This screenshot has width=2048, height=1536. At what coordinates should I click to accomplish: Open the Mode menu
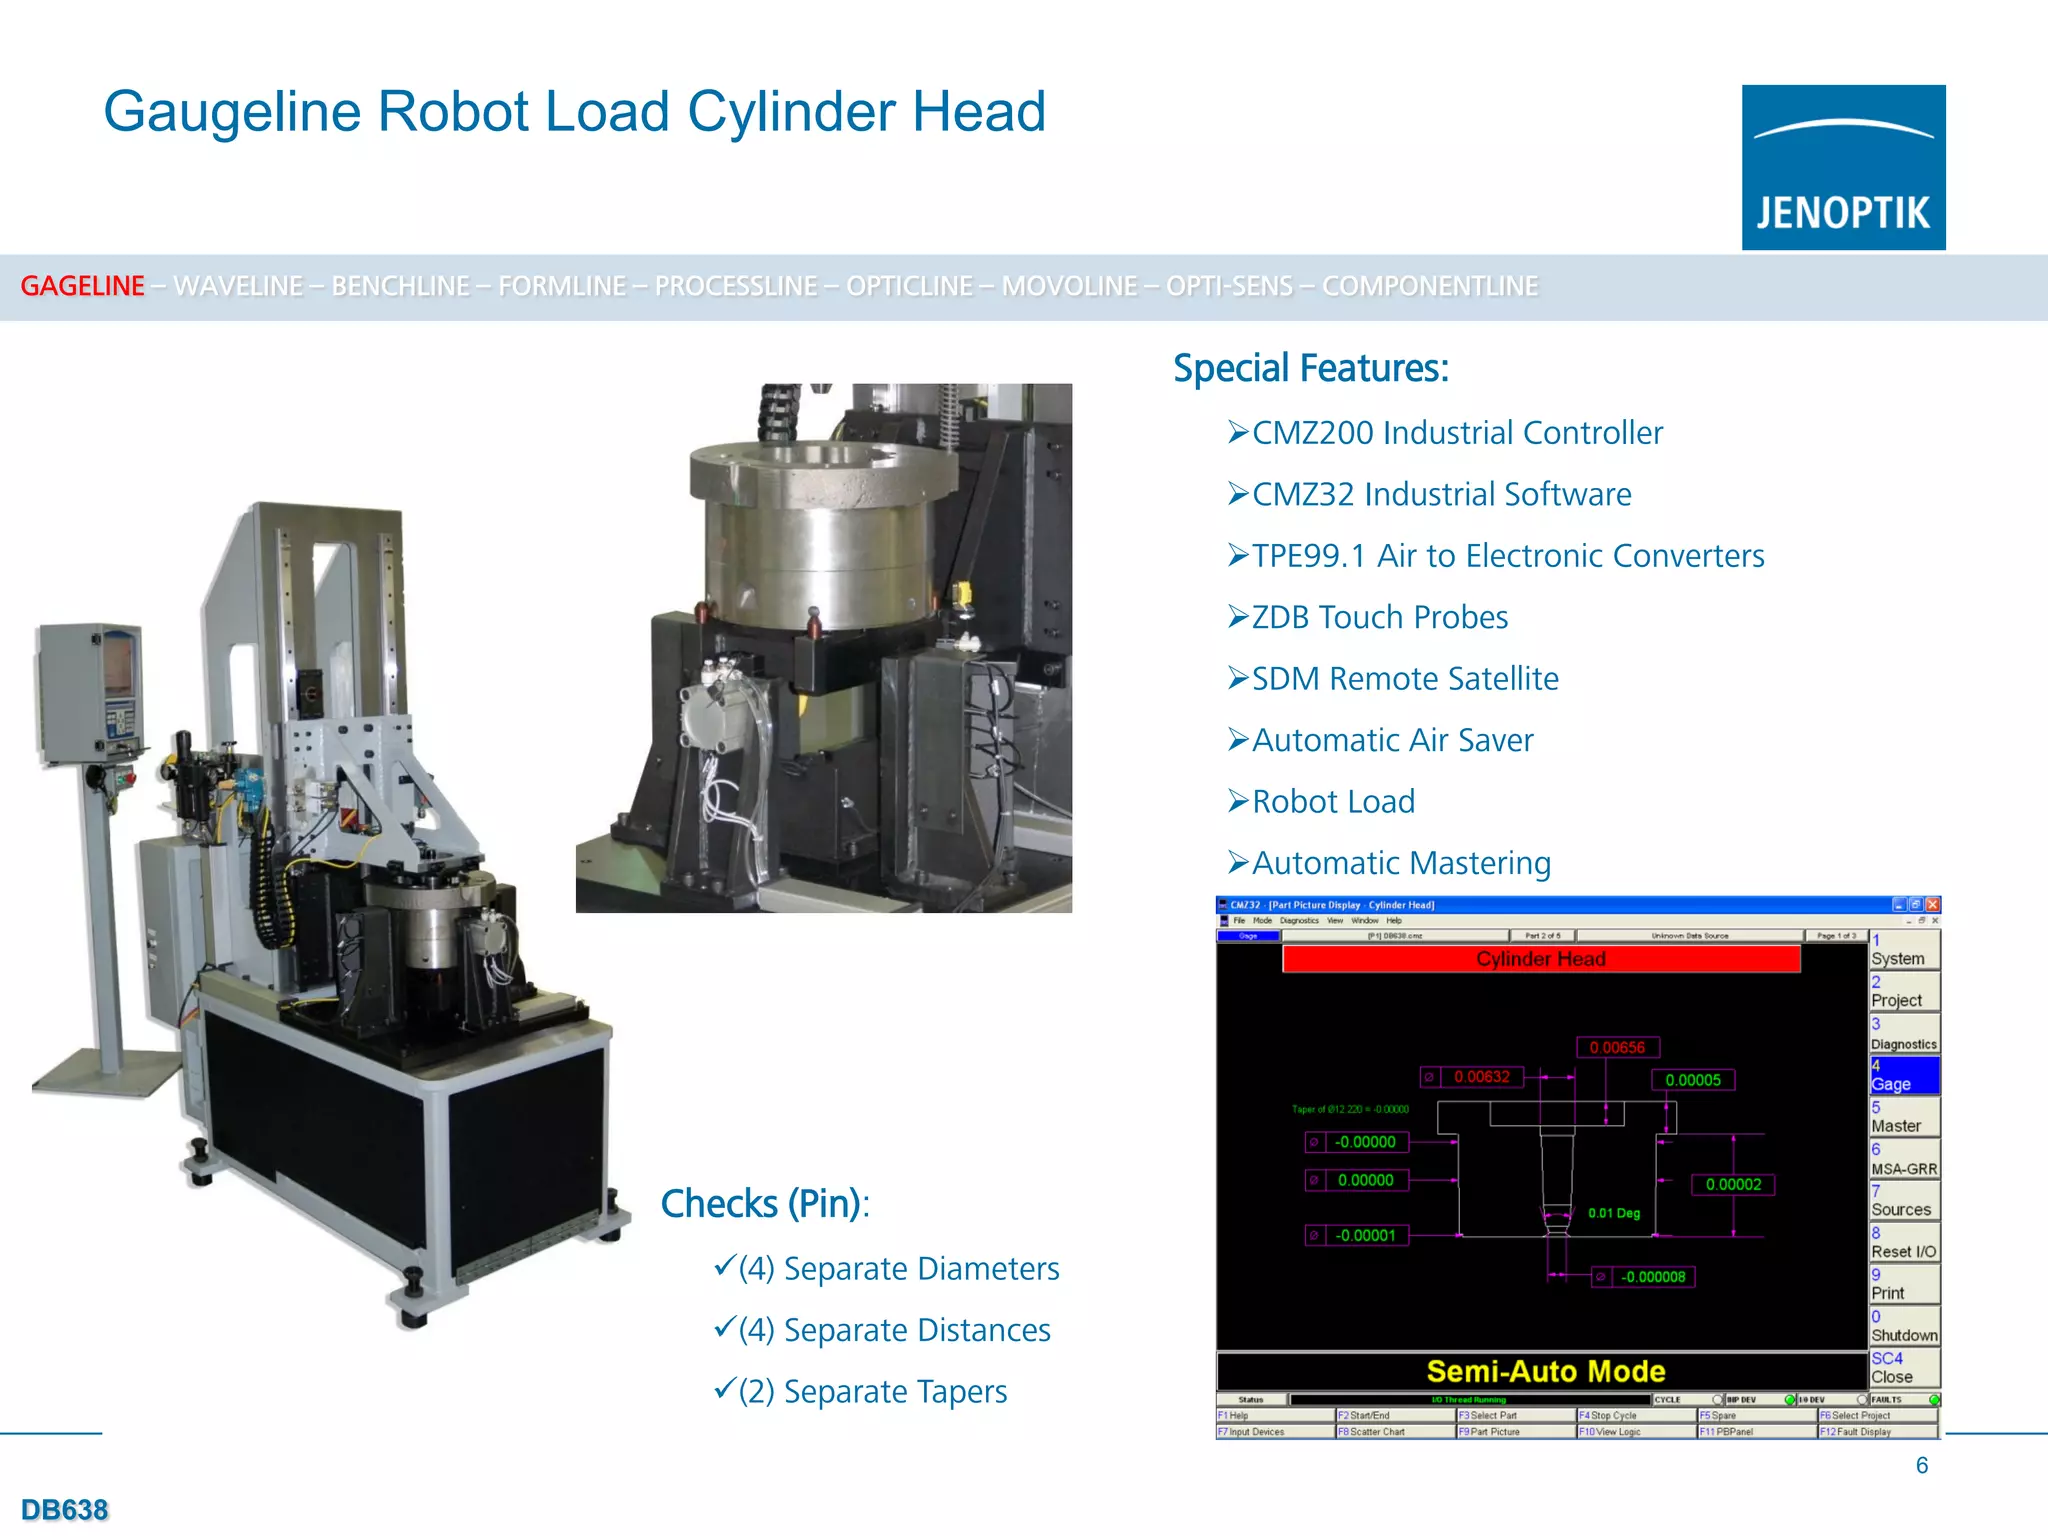click(x=1262, y=920)
